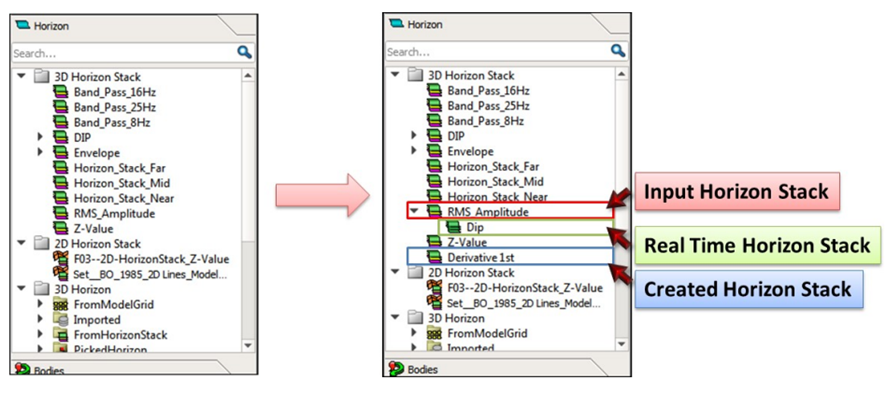The image size is (886, 394).
Task: Click the scrollbar down arrow in right panel
Action: point(621,344)
